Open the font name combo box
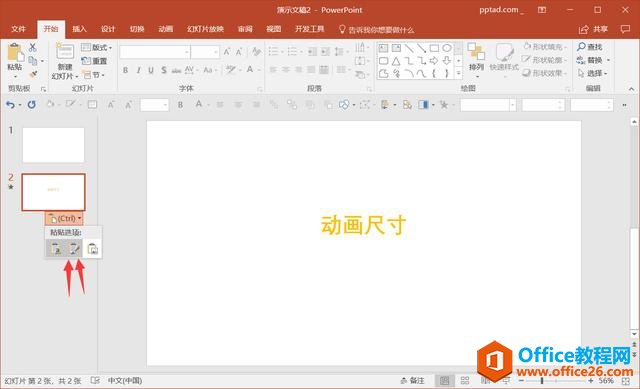Screen dimensions: 640x389 click(x=155, y=52)
